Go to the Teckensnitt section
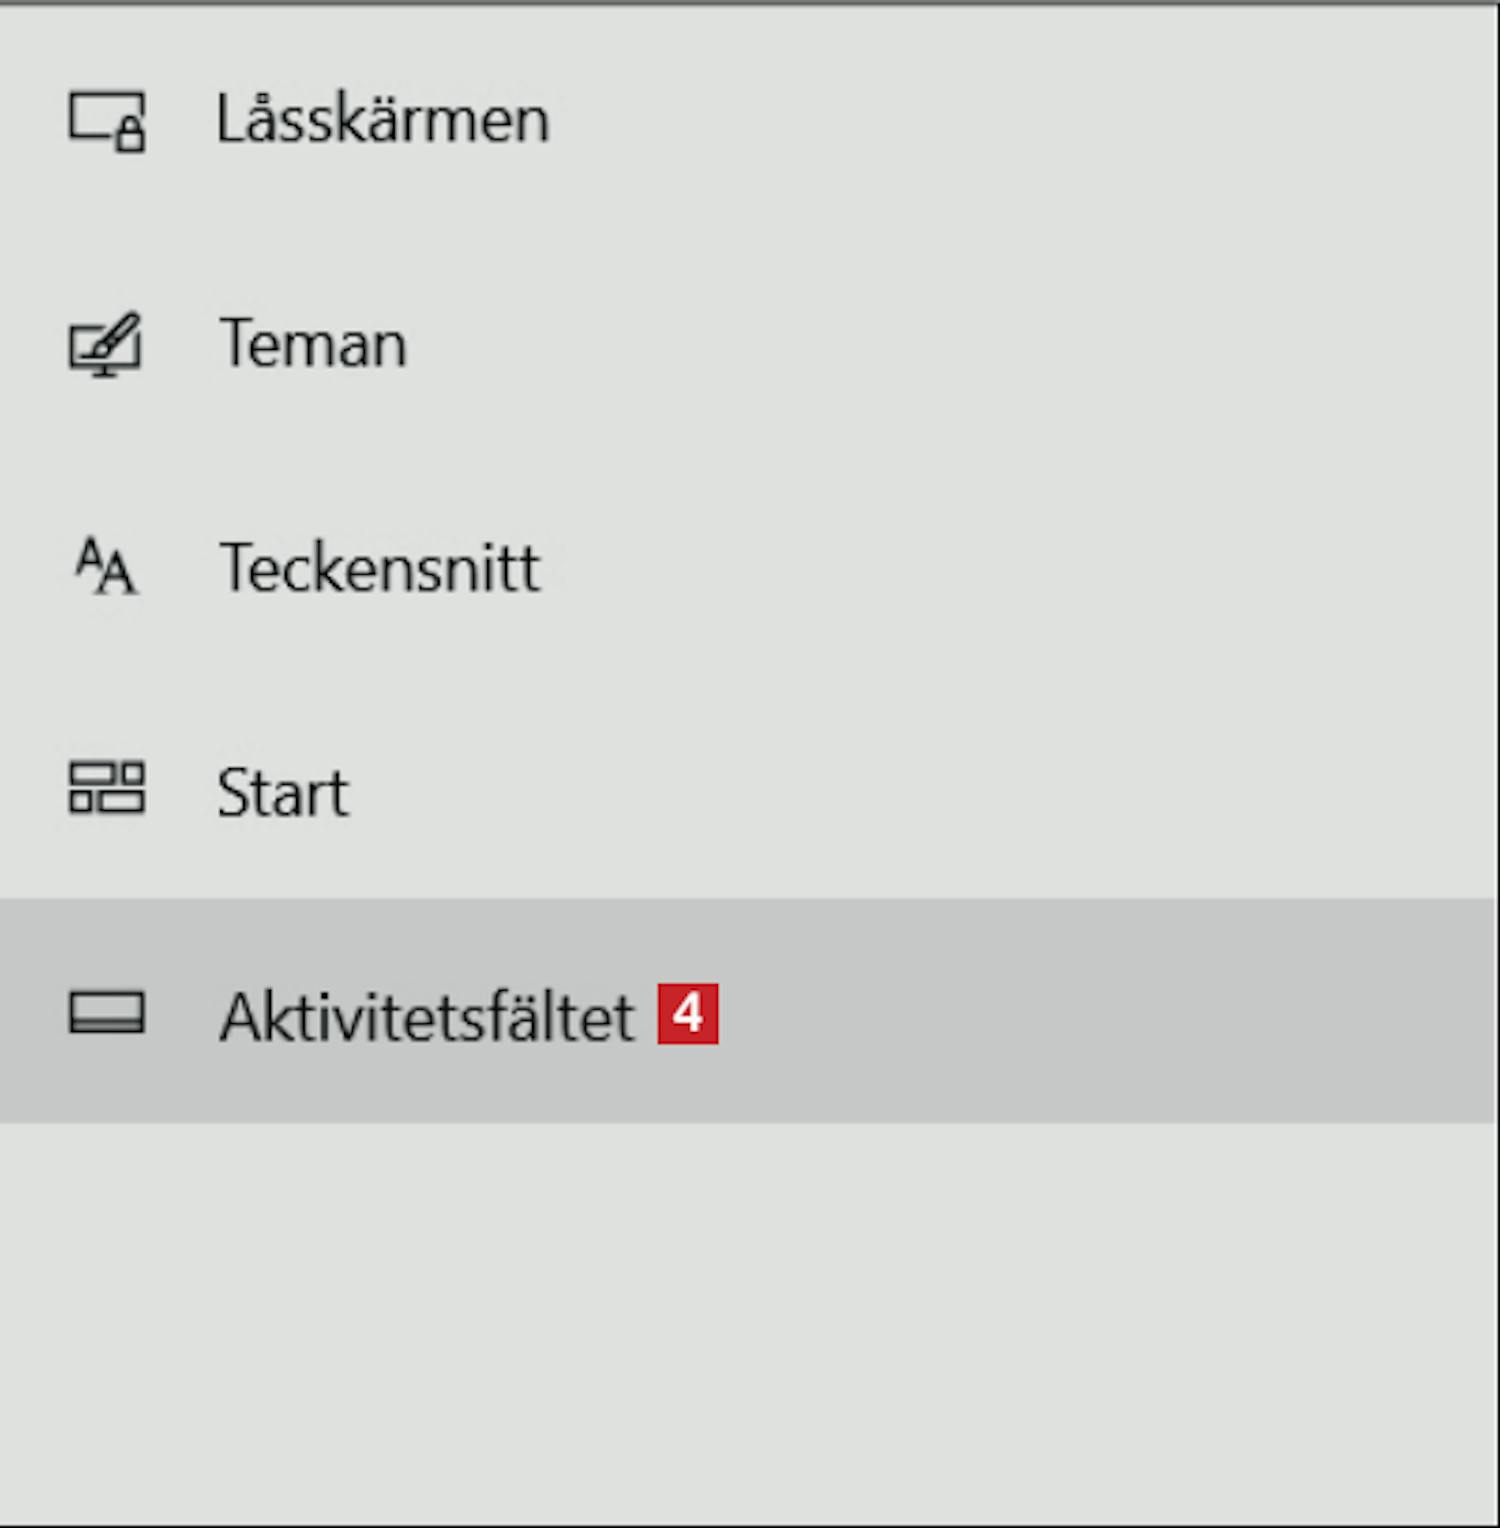 tap(379, 568)
